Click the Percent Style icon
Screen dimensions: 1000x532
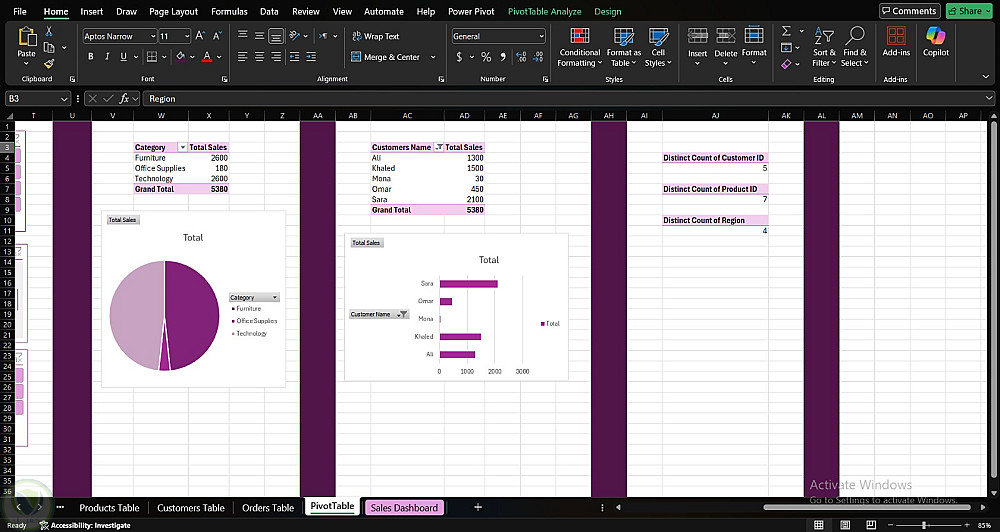pos(486,57)
